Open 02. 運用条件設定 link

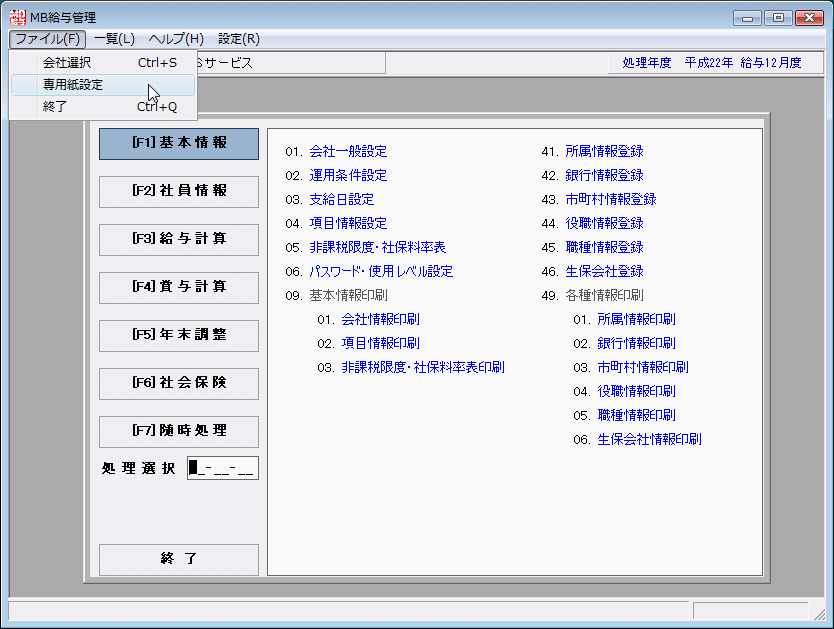(348, 175)
